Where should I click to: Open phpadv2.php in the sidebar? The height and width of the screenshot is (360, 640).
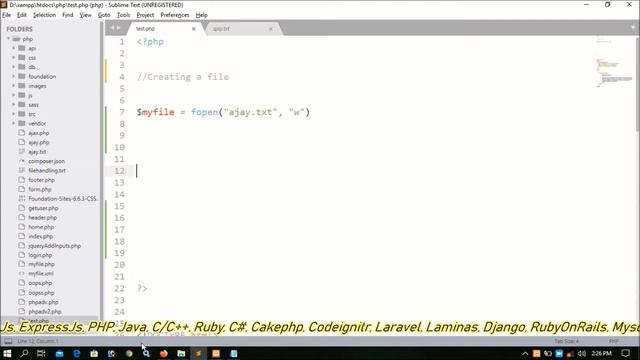pyautogui.click(x=45, y=311)
